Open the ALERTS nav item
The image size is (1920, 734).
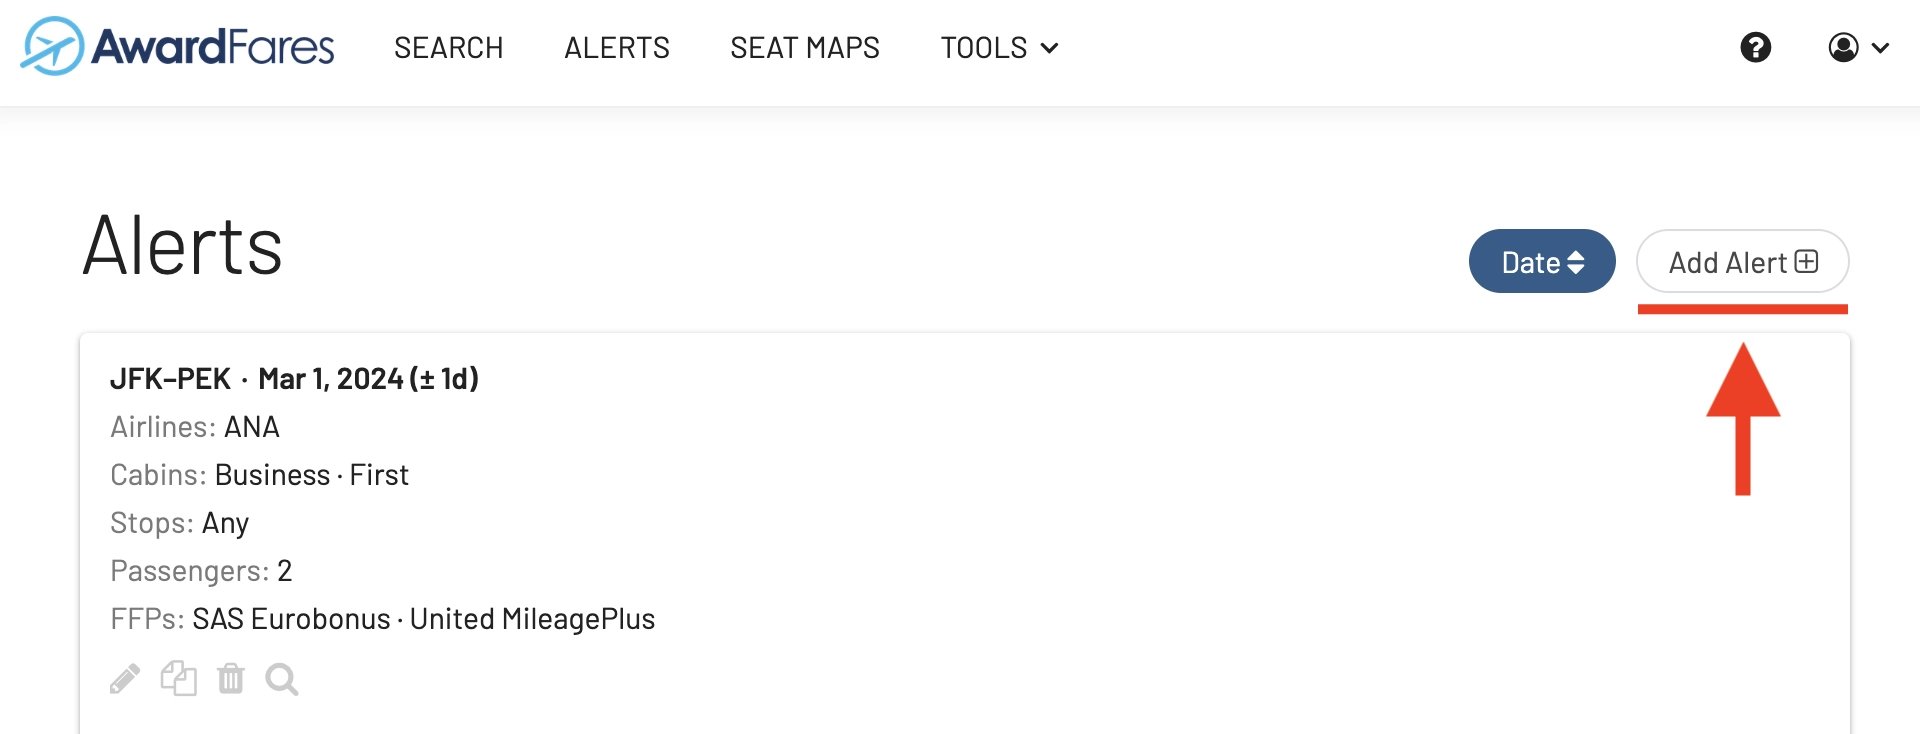pyautogui.click(x=617, y=48)
